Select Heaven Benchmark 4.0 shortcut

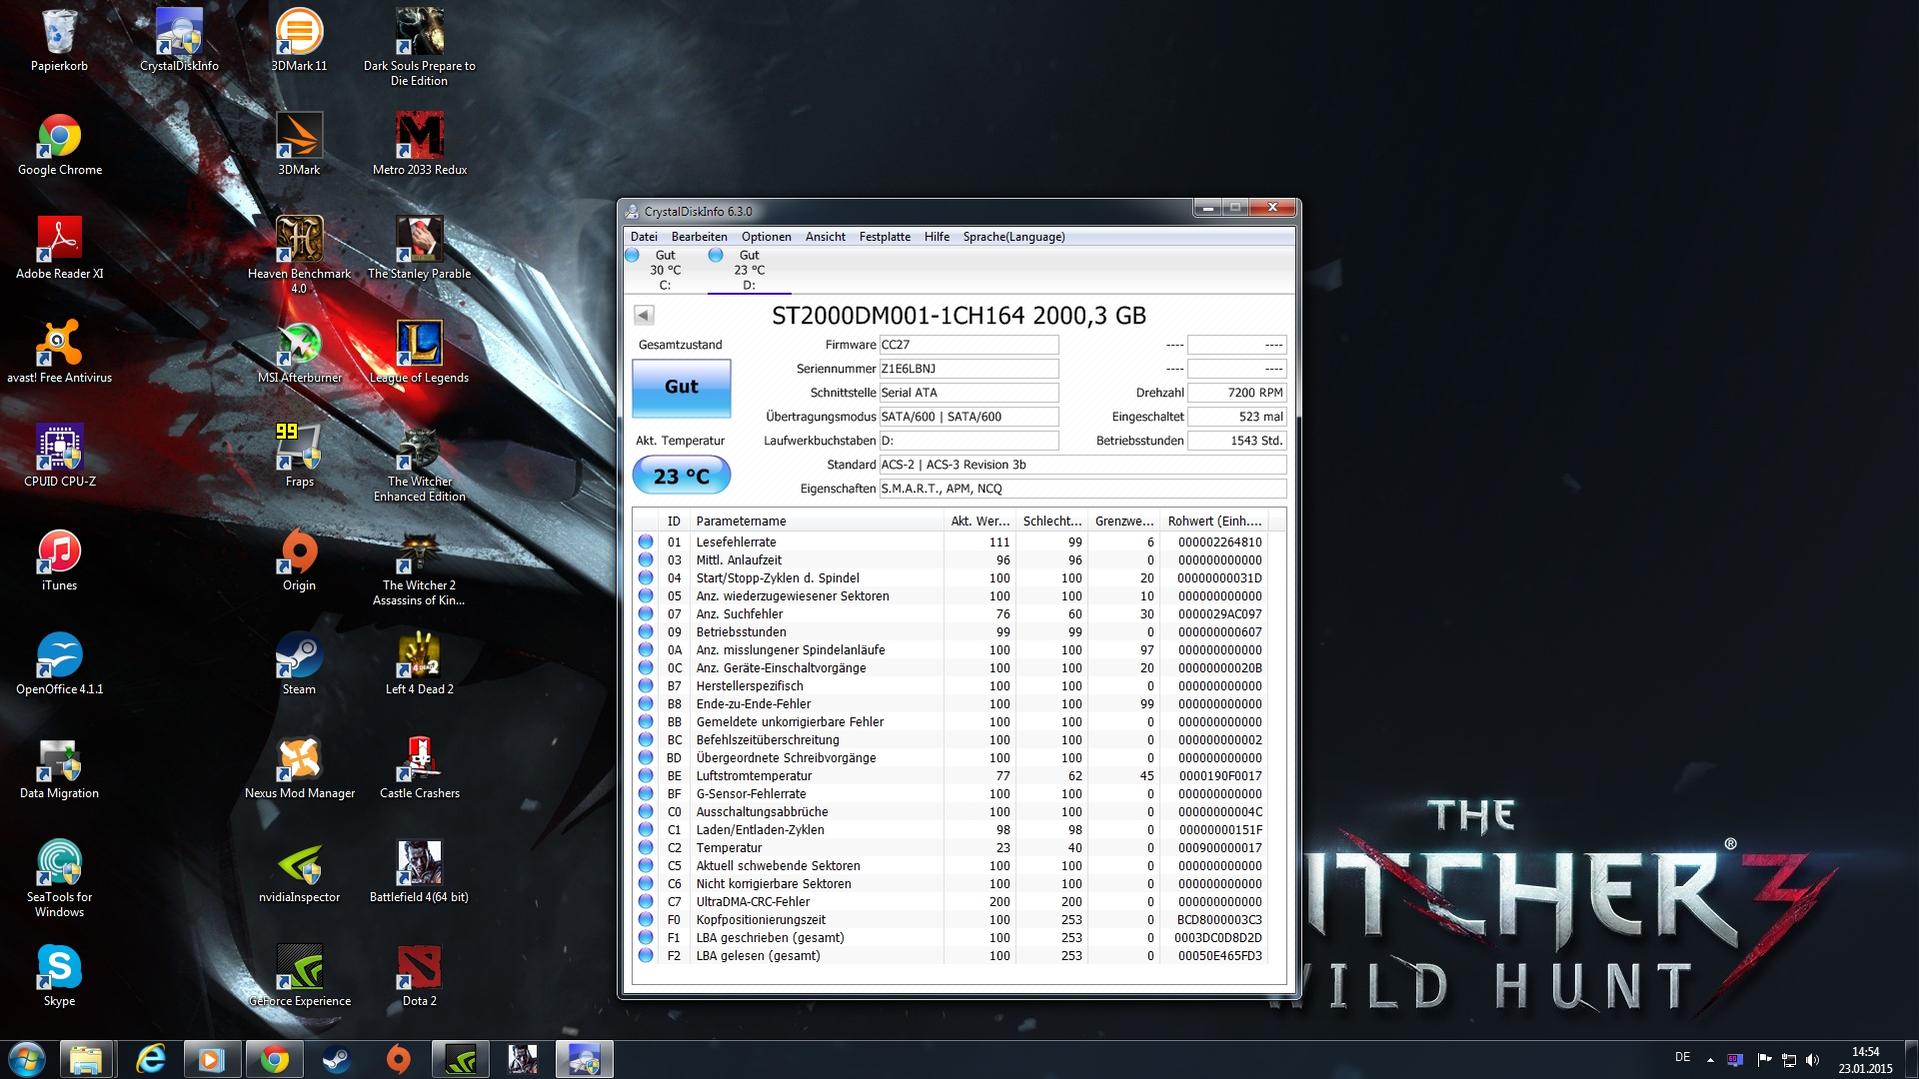pyautogui.click(x=299, y=255)
